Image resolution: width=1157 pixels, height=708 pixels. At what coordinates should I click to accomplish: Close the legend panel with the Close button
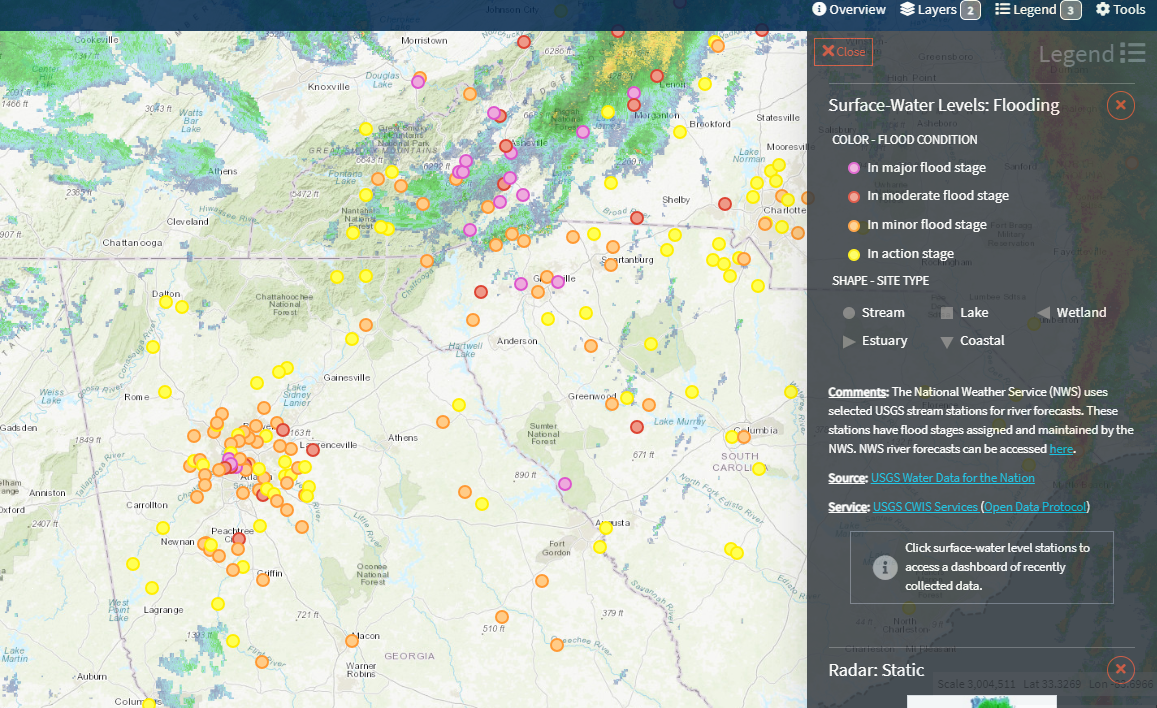[x=843, y=52]
